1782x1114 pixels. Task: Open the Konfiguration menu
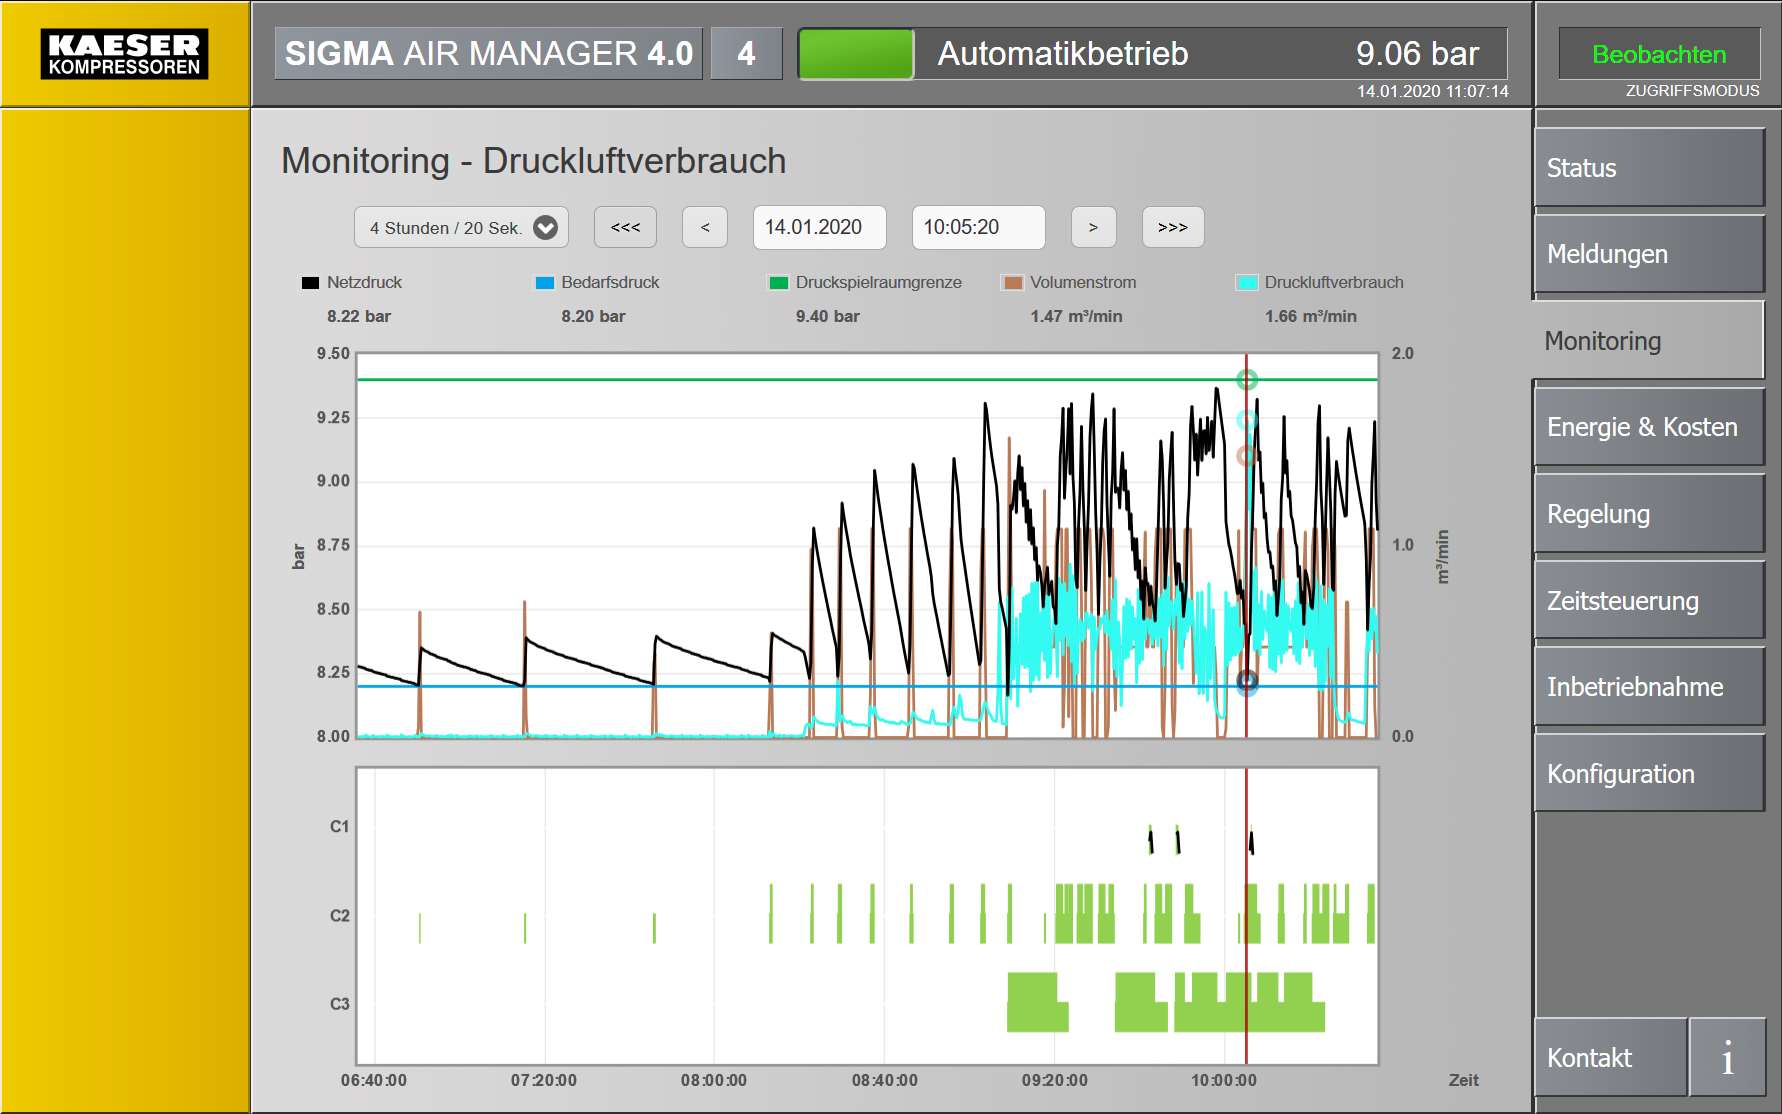pos(1649,773)
